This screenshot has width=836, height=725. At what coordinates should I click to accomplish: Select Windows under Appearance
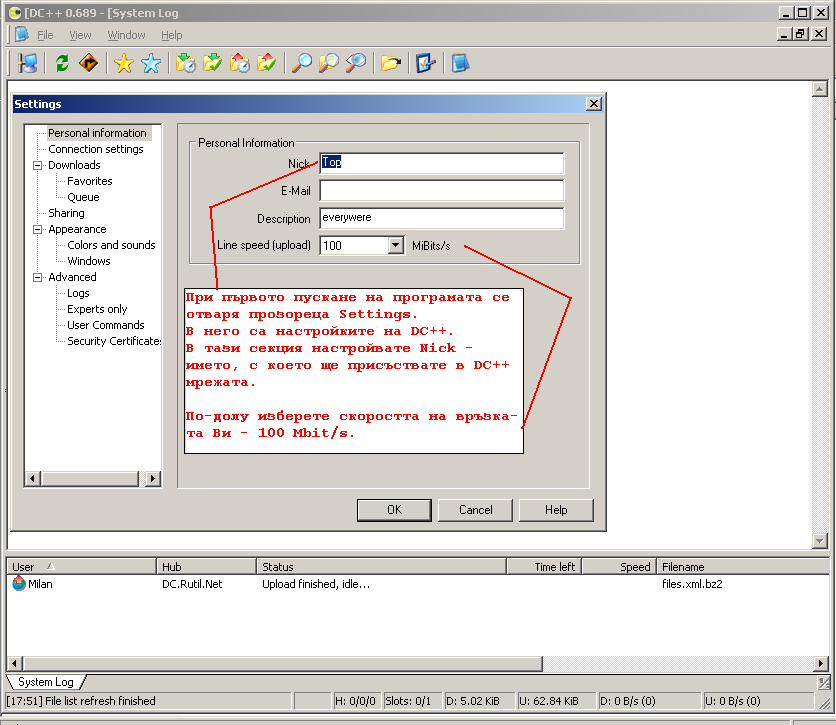(89, 261)
